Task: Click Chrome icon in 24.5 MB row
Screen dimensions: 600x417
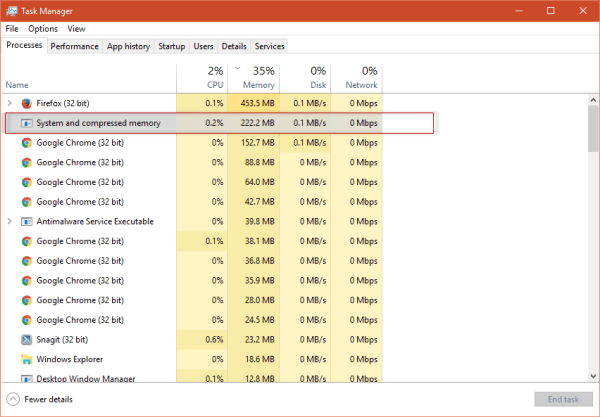Action: [26, 320]
